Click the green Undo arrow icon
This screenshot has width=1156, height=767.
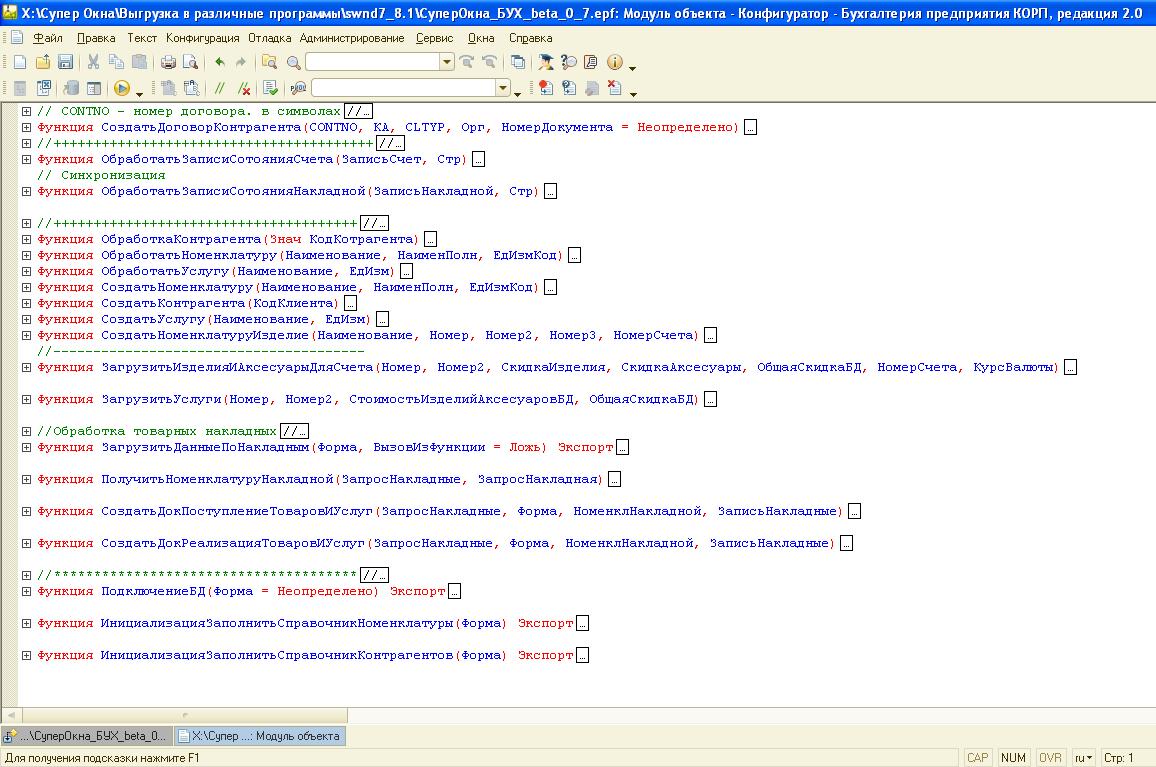coord(220,62)
